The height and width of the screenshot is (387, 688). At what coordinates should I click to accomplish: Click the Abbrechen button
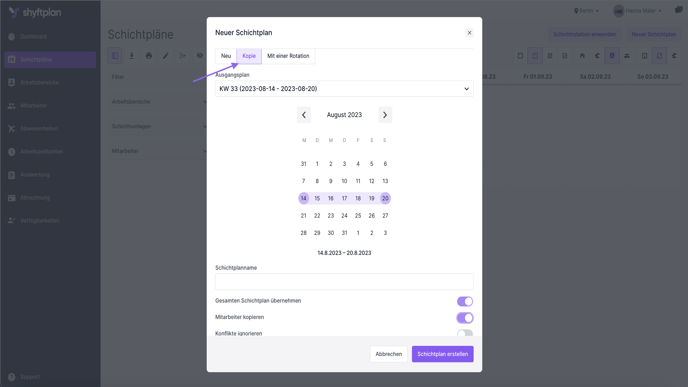(x=388, y=354)
